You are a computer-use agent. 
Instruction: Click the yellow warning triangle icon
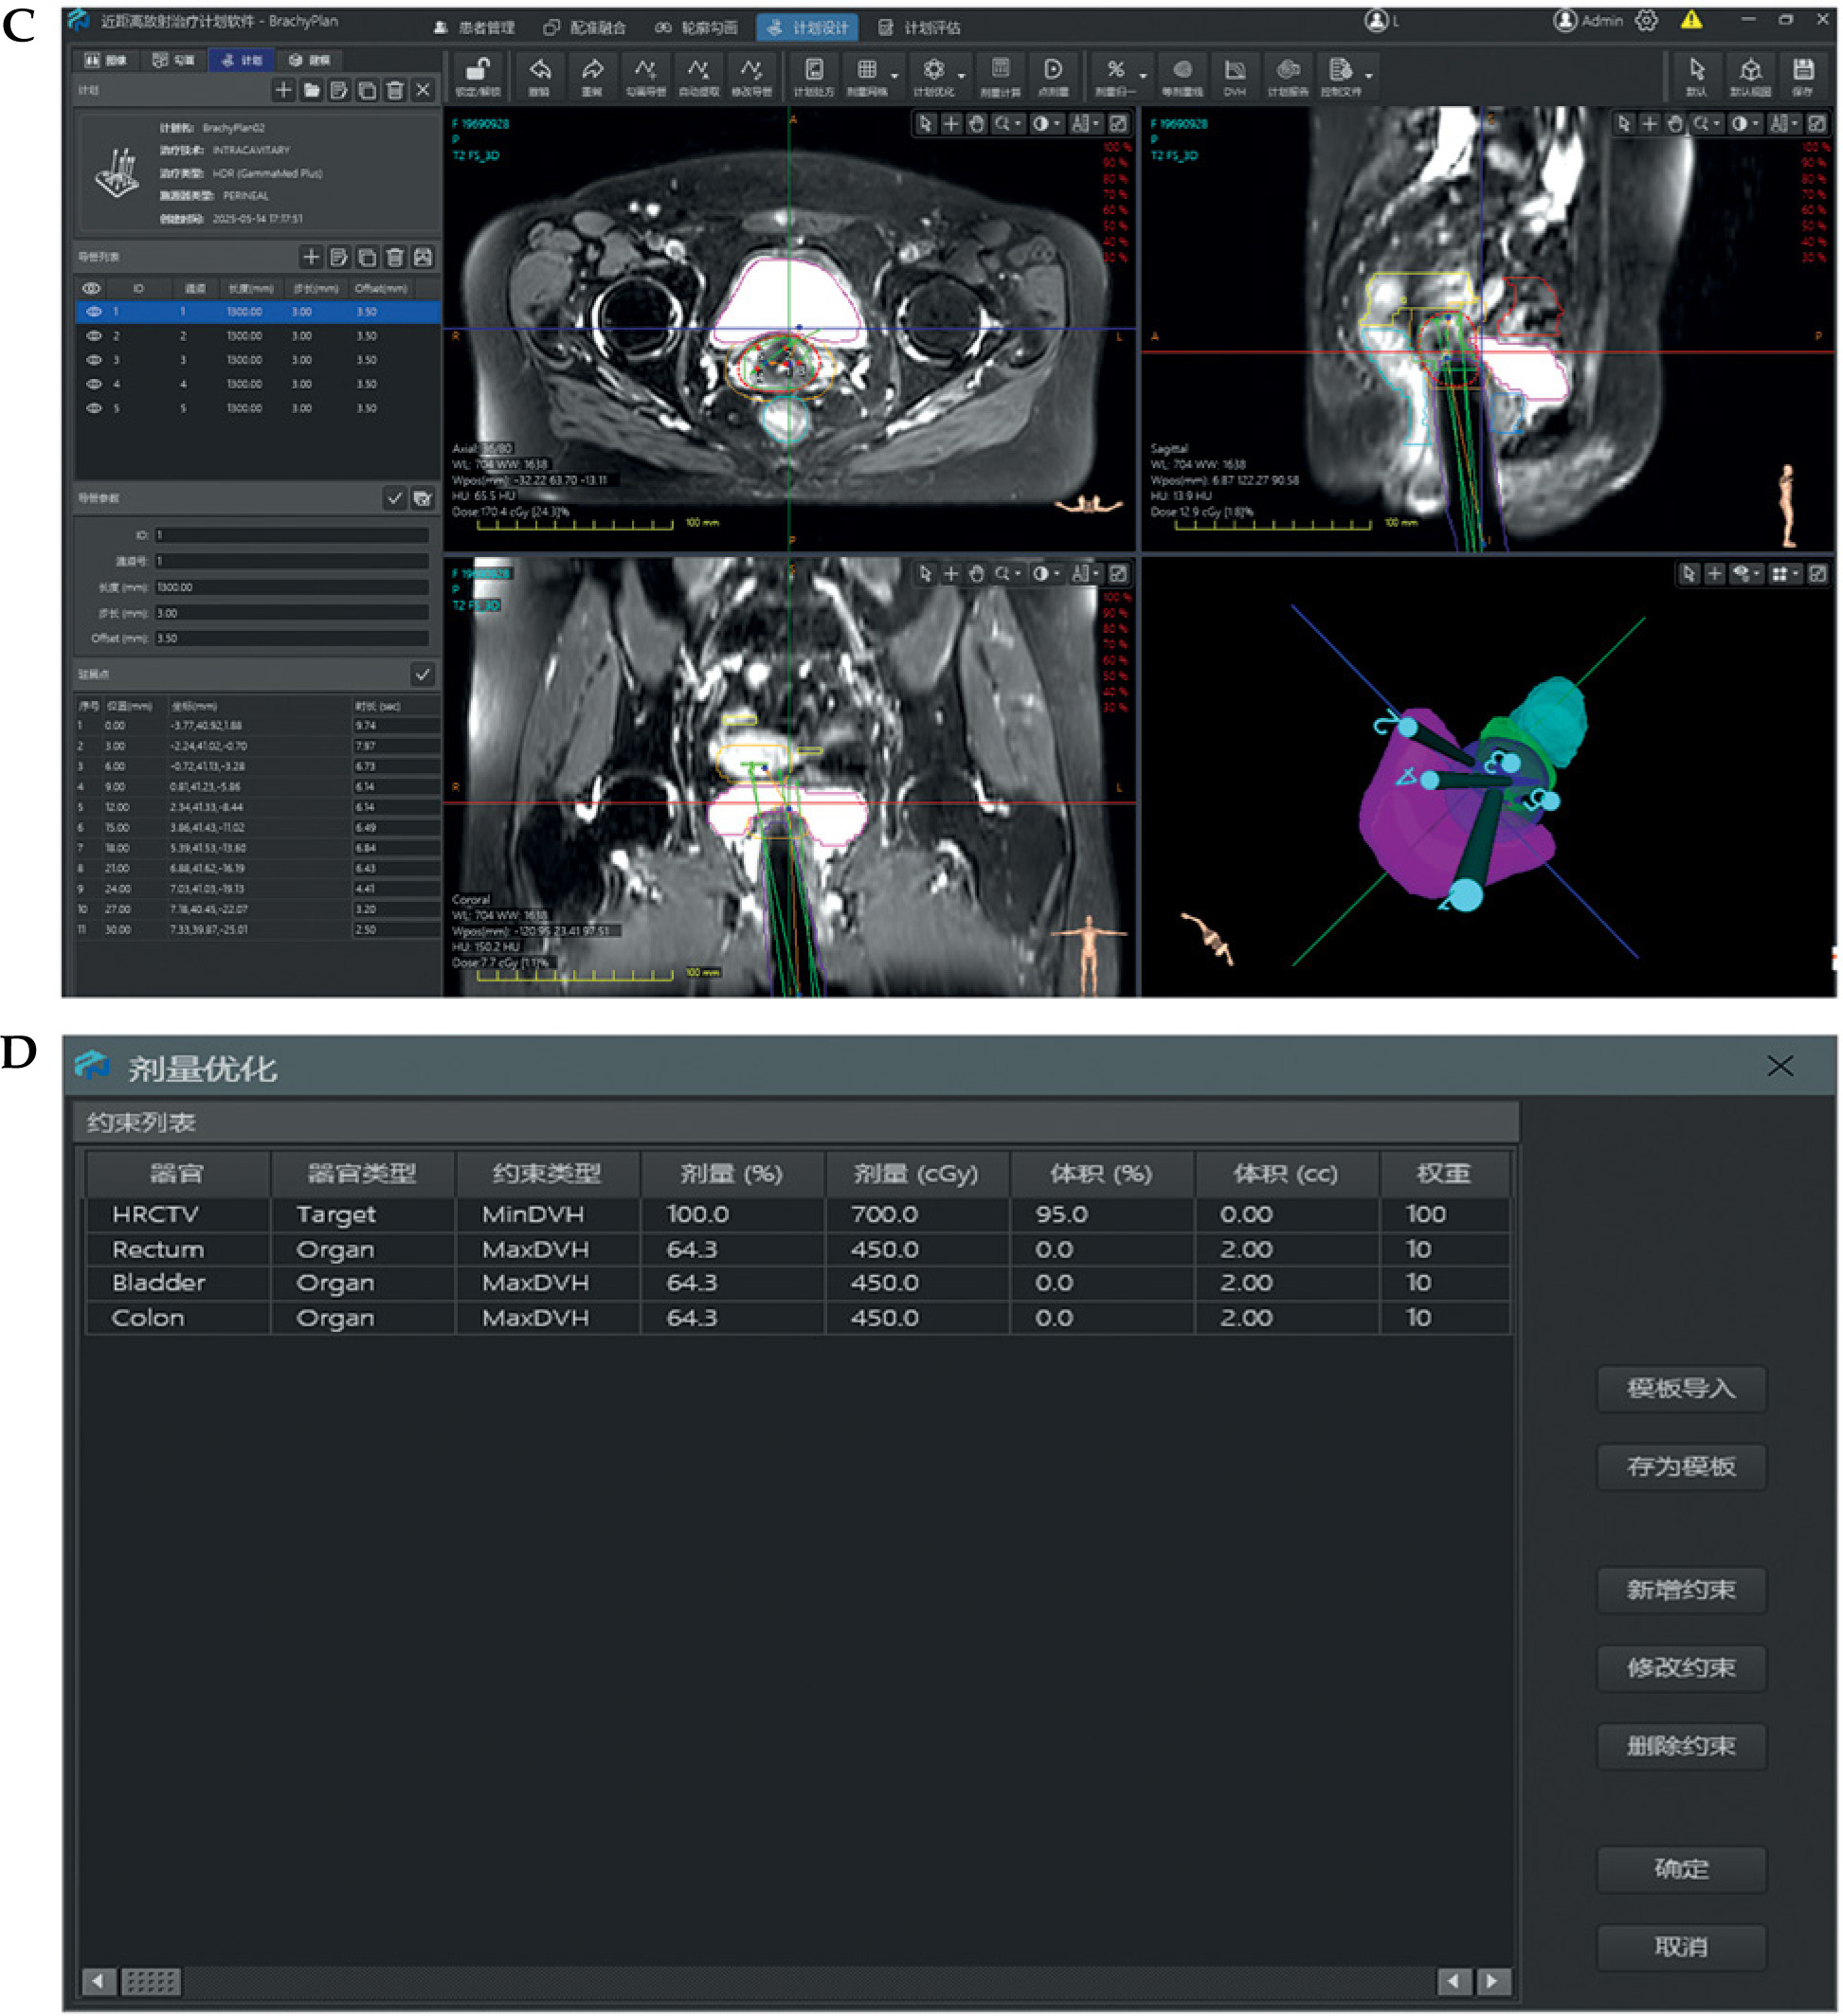[x=1690, y=20]
